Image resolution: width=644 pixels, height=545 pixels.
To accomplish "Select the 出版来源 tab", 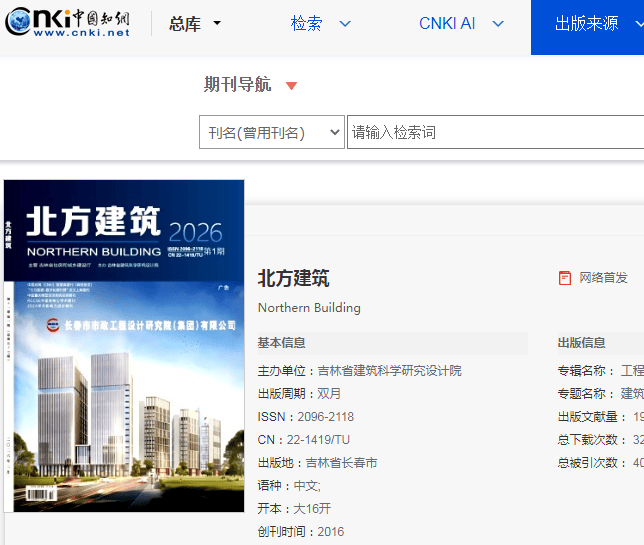I will pos(587,28).
